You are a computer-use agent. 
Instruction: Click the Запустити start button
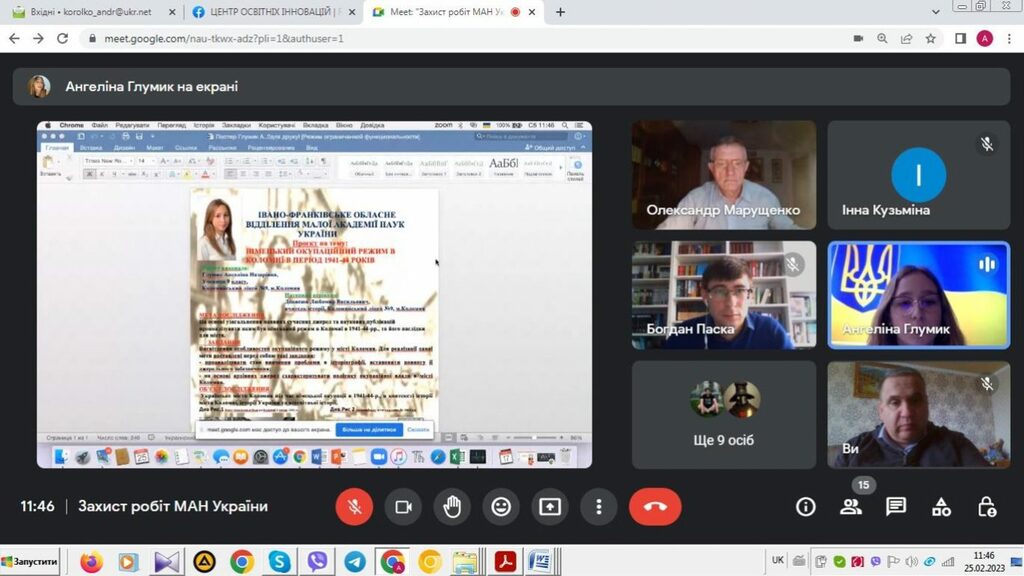coord(30,562)
